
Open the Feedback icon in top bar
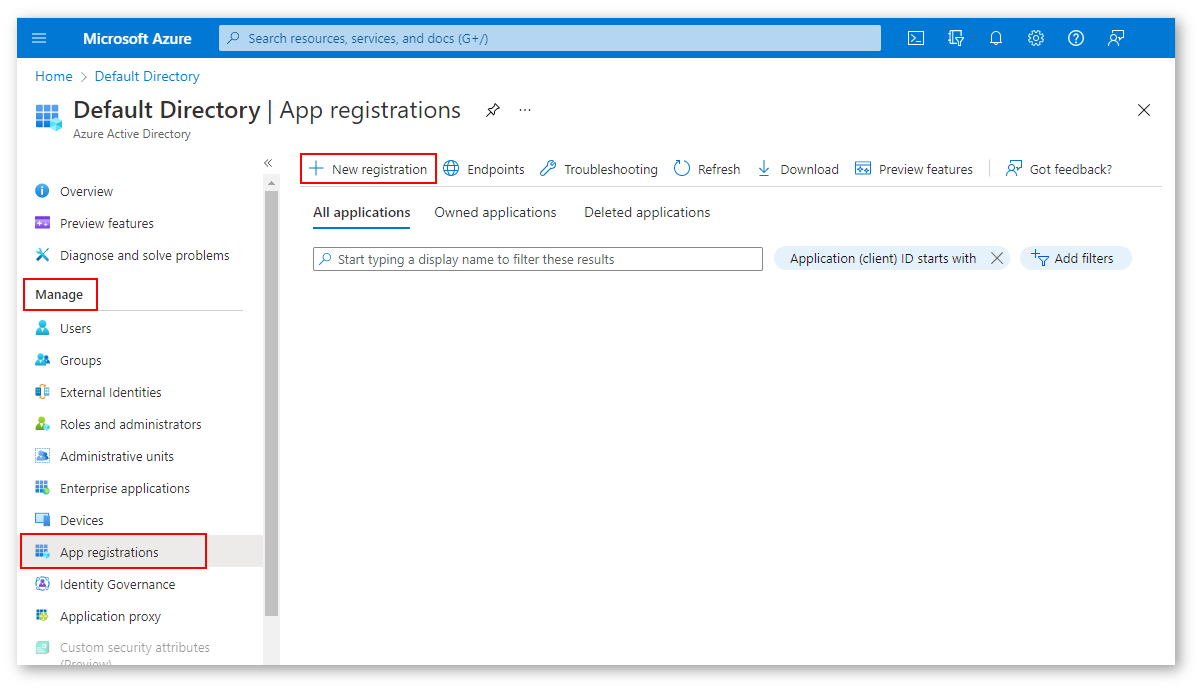1116,38
